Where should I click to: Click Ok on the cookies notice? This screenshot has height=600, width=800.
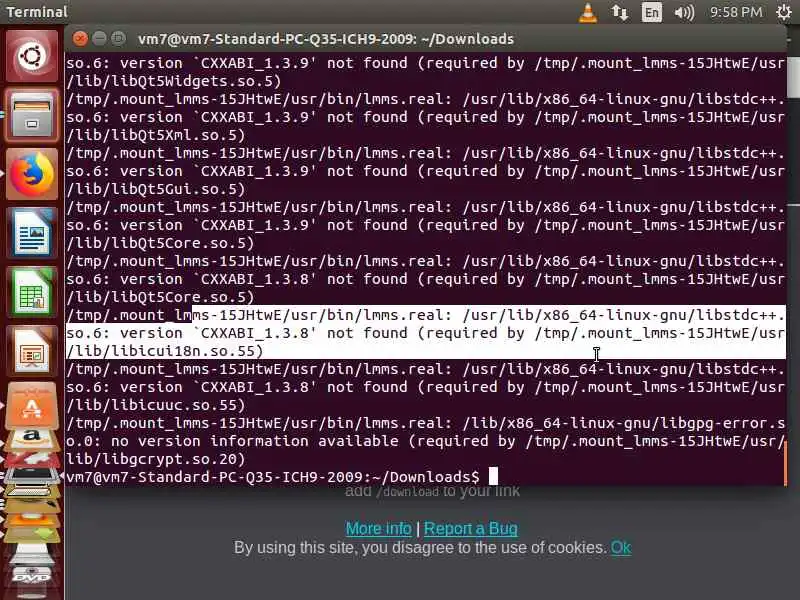point(621,547)
